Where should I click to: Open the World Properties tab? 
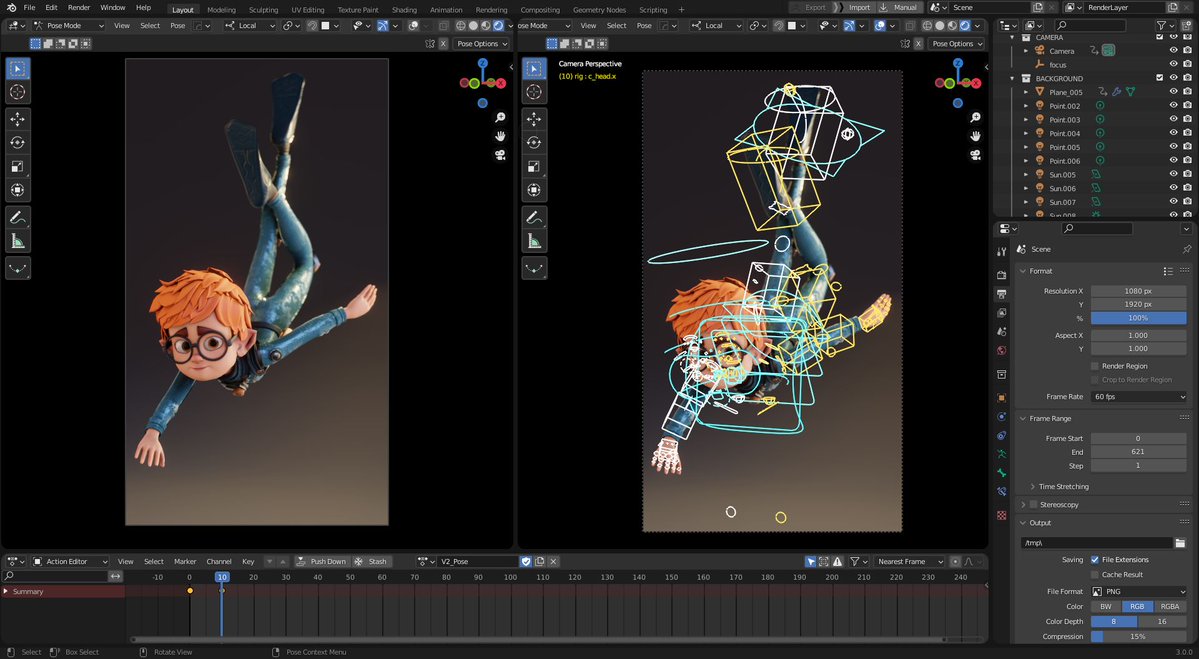coord(1001,351)
